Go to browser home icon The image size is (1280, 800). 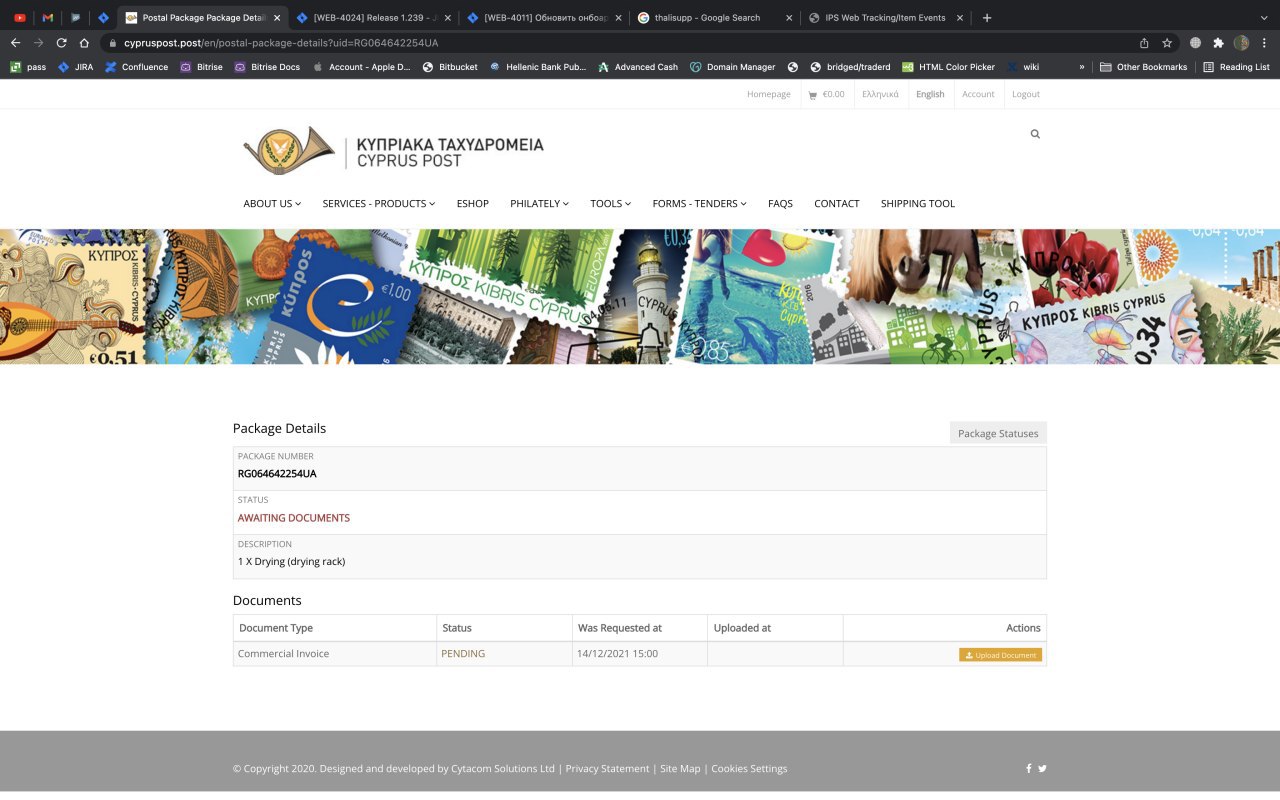(x=84, y=43)
